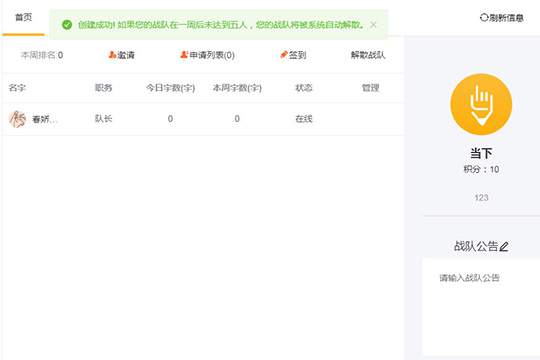Click the refresh icon beside 刷新信息
540x360 pixels.
[484, 17]
